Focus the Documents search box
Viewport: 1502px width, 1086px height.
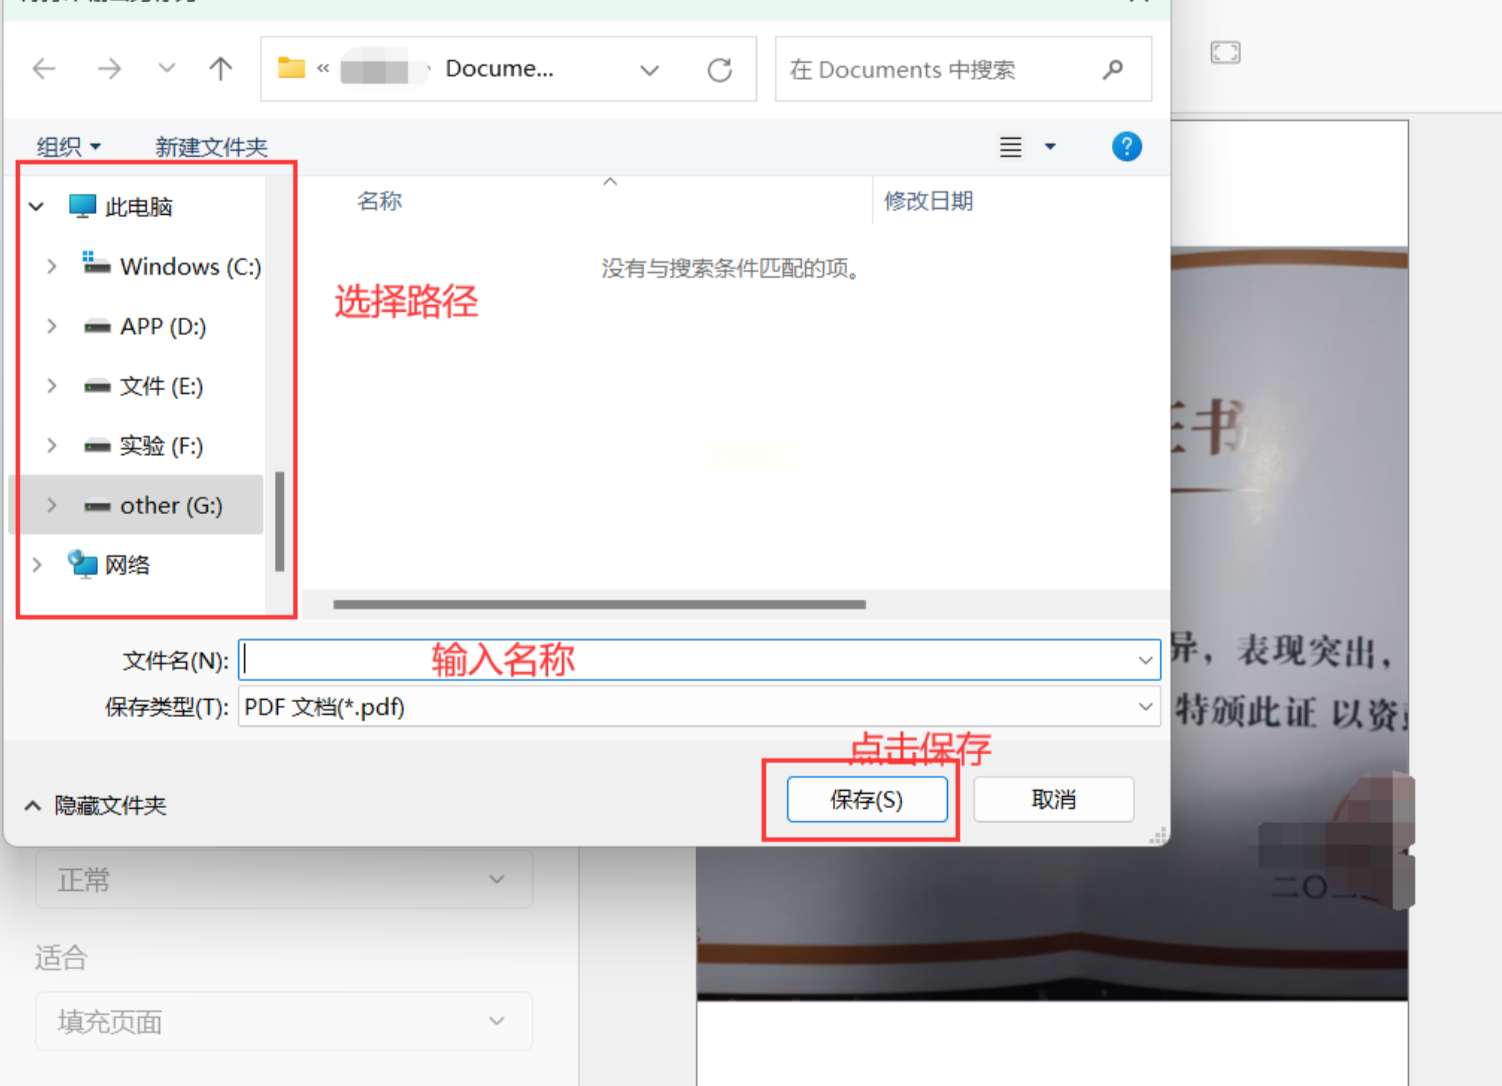coord(963,69)
